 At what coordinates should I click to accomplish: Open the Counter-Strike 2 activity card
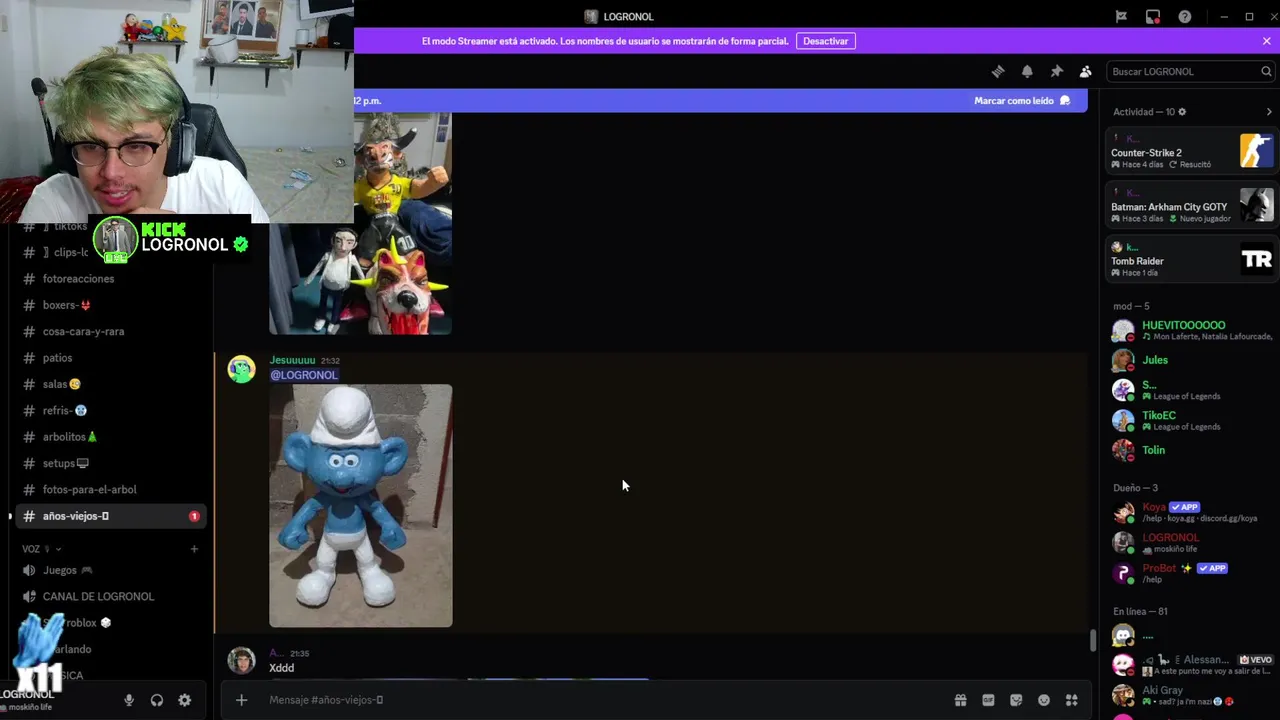click(x=1191, y=152)
